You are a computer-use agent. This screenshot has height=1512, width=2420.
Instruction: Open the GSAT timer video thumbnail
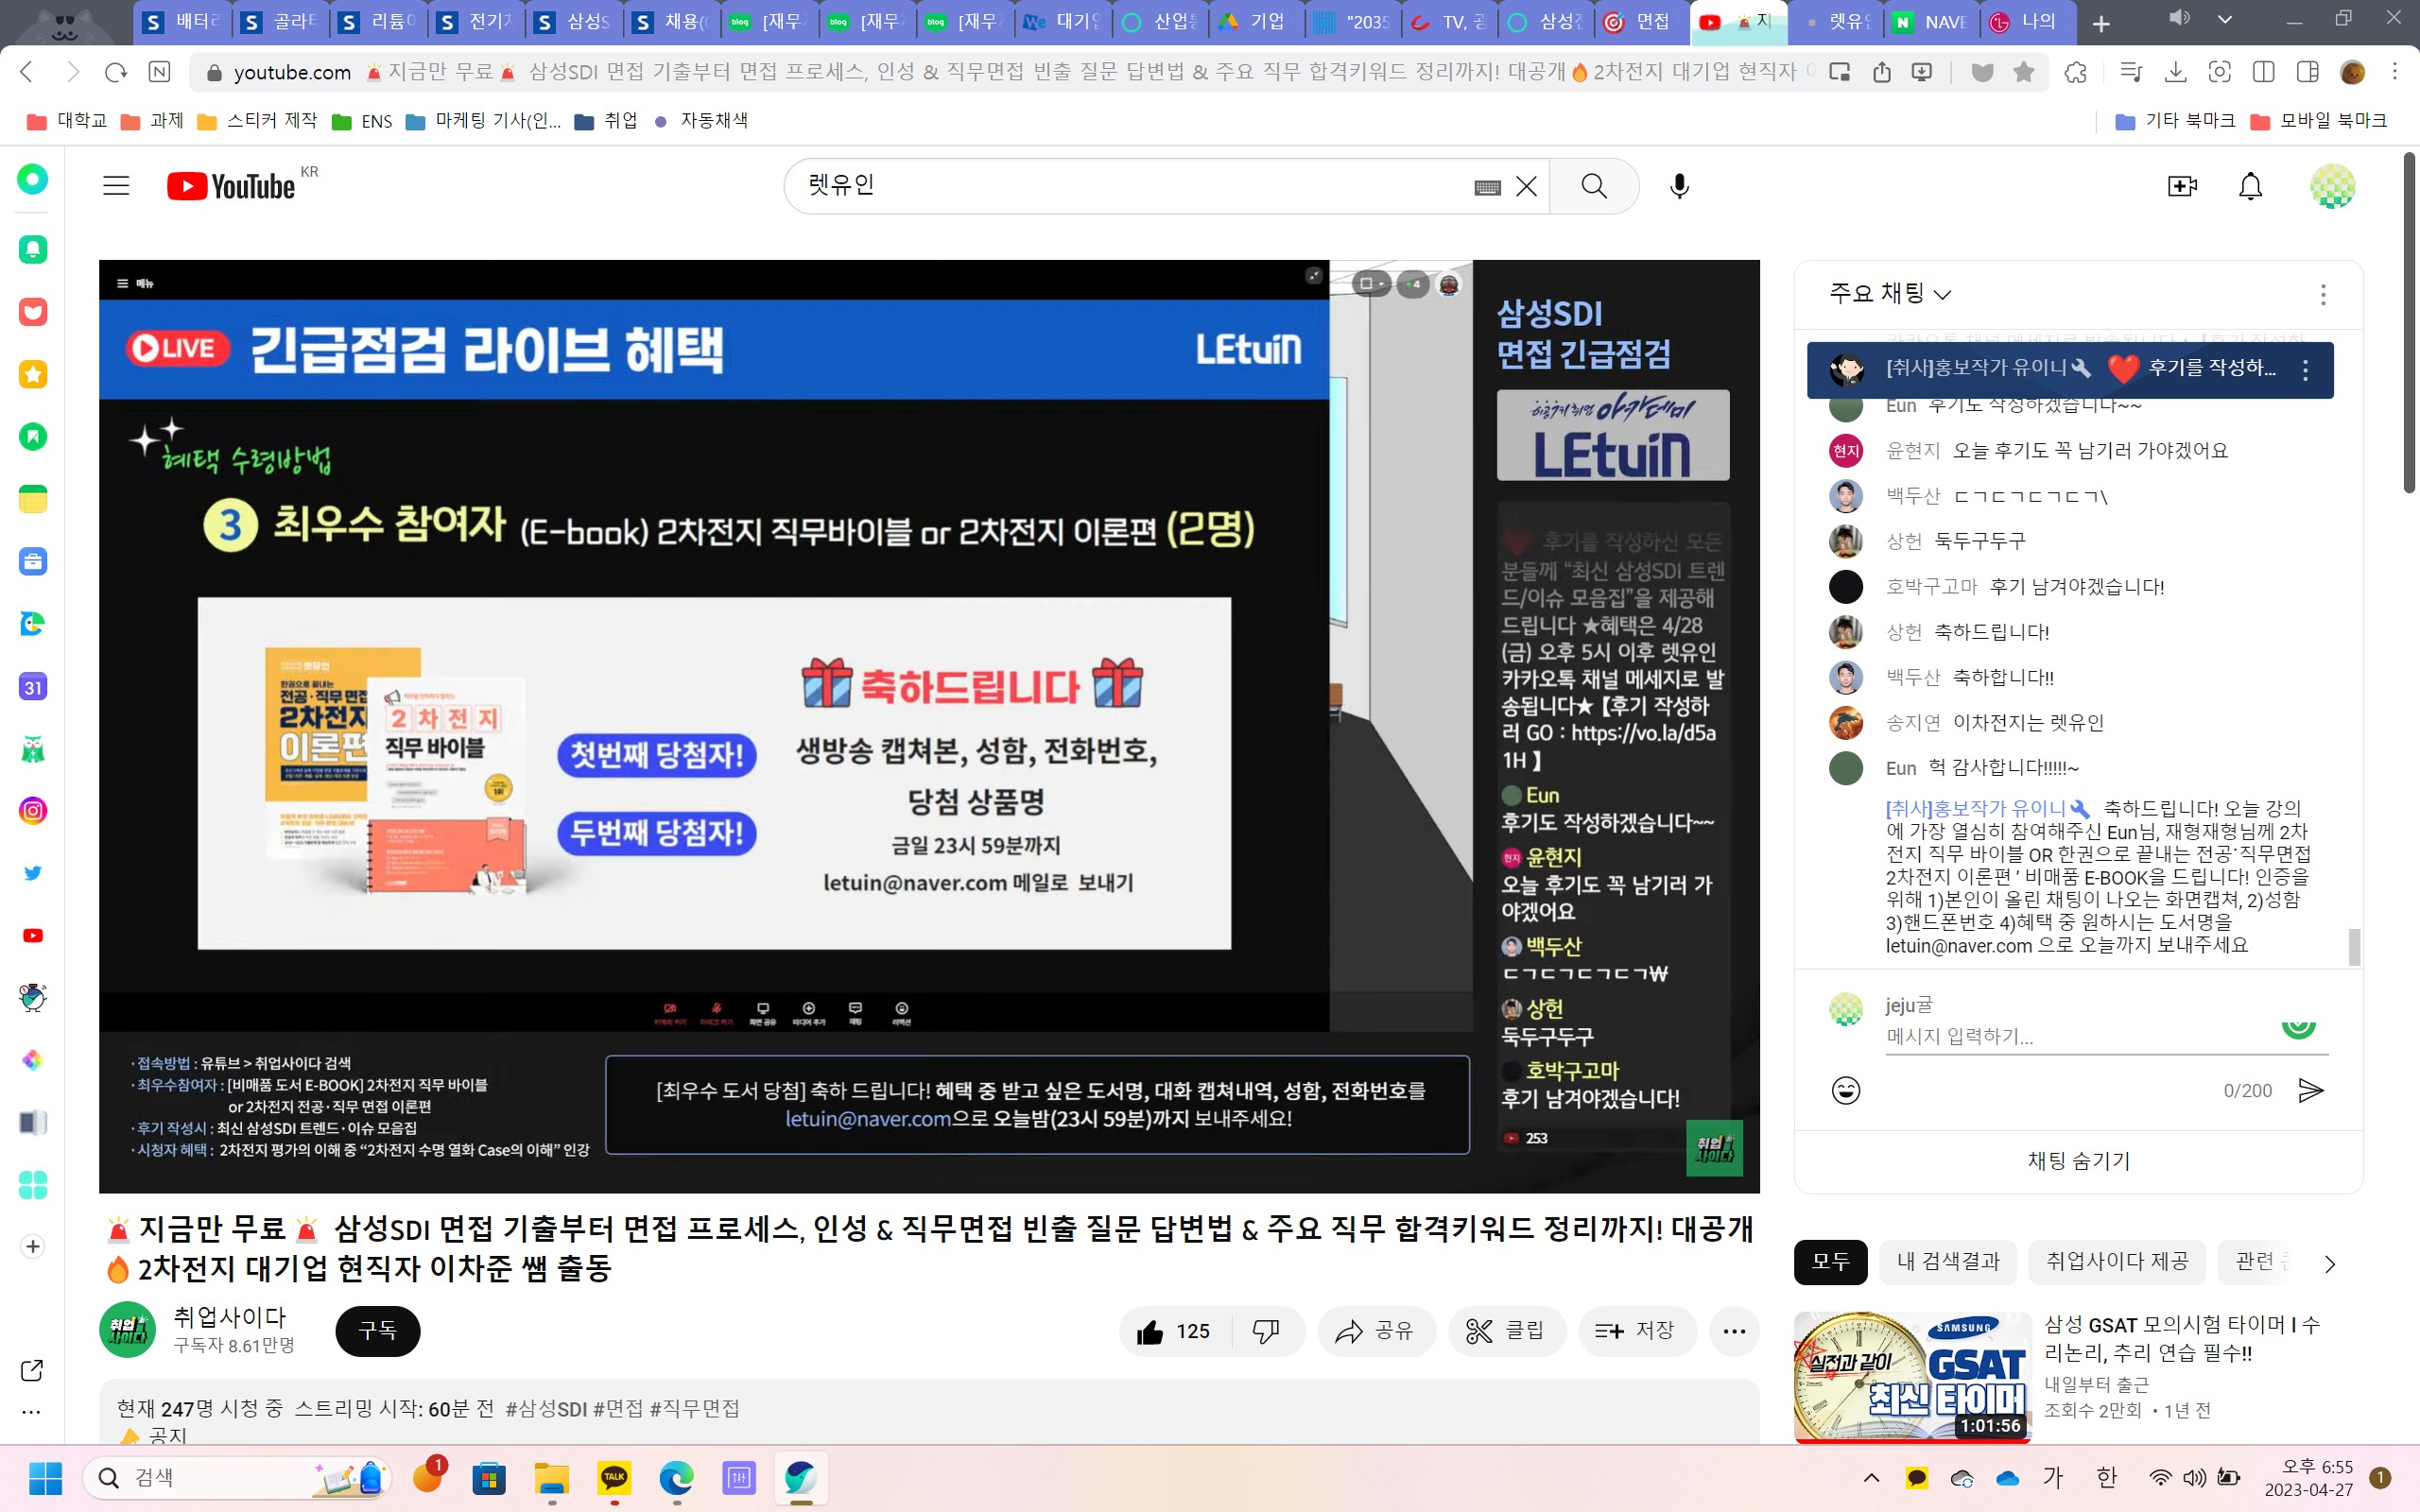1912,1376
